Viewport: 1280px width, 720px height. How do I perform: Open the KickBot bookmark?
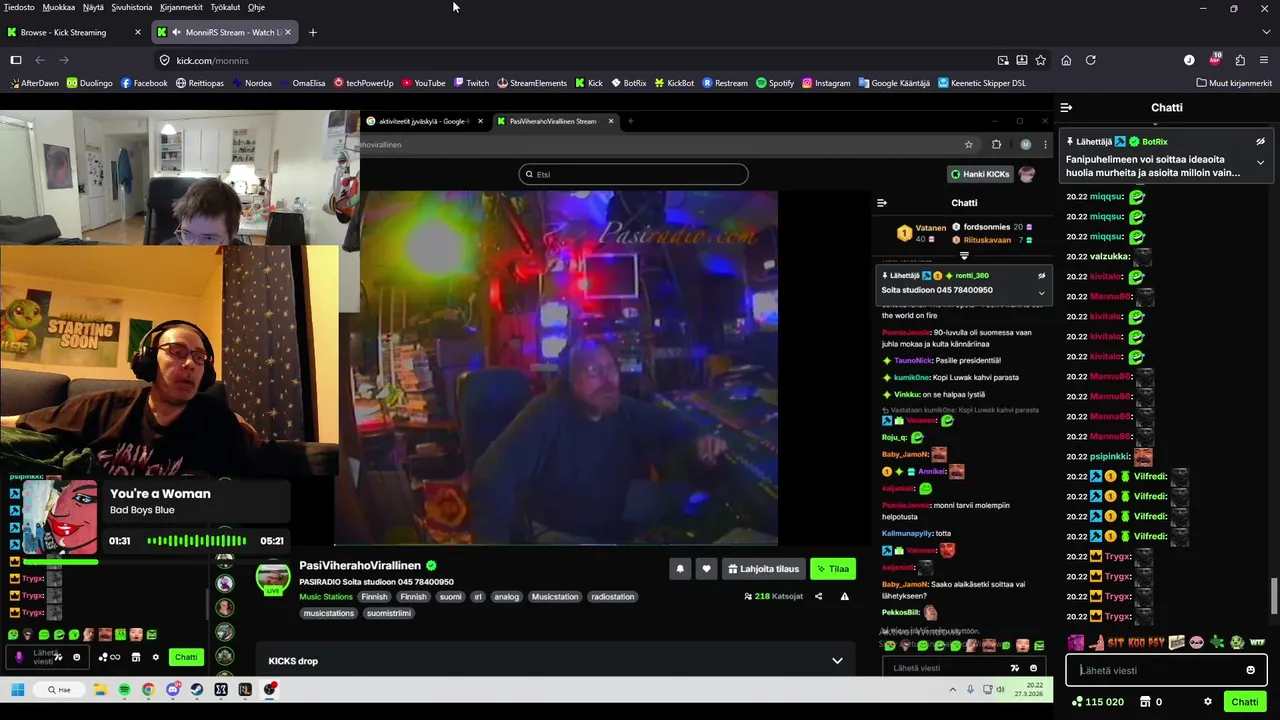pyautogui.click(x=673, y=83)
